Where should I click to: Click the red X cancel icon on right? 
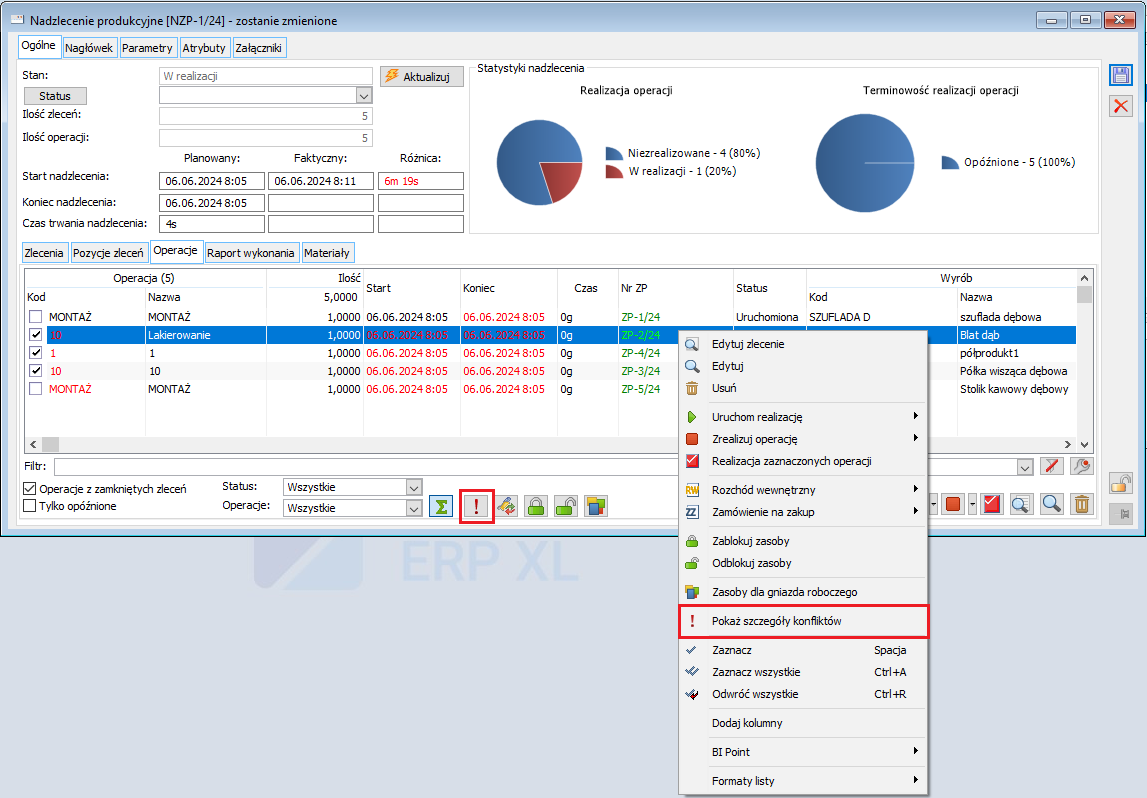tap(1121, 106)
